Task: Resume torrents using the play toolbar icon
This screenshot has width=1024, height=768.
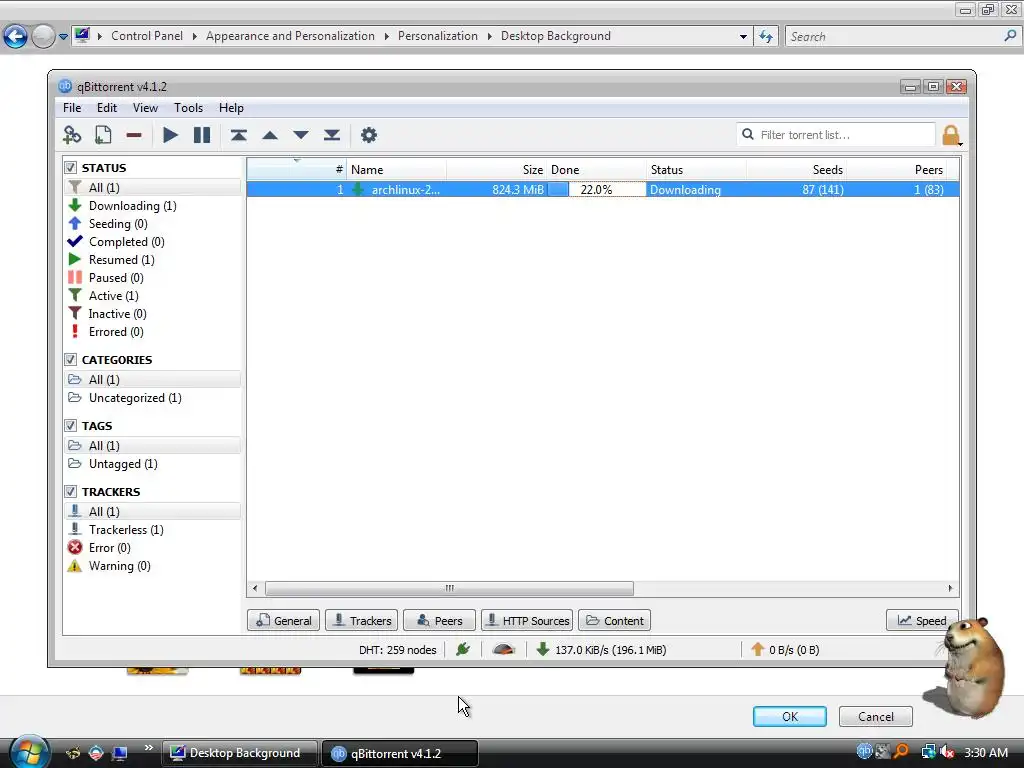Action: pos(170,135)
